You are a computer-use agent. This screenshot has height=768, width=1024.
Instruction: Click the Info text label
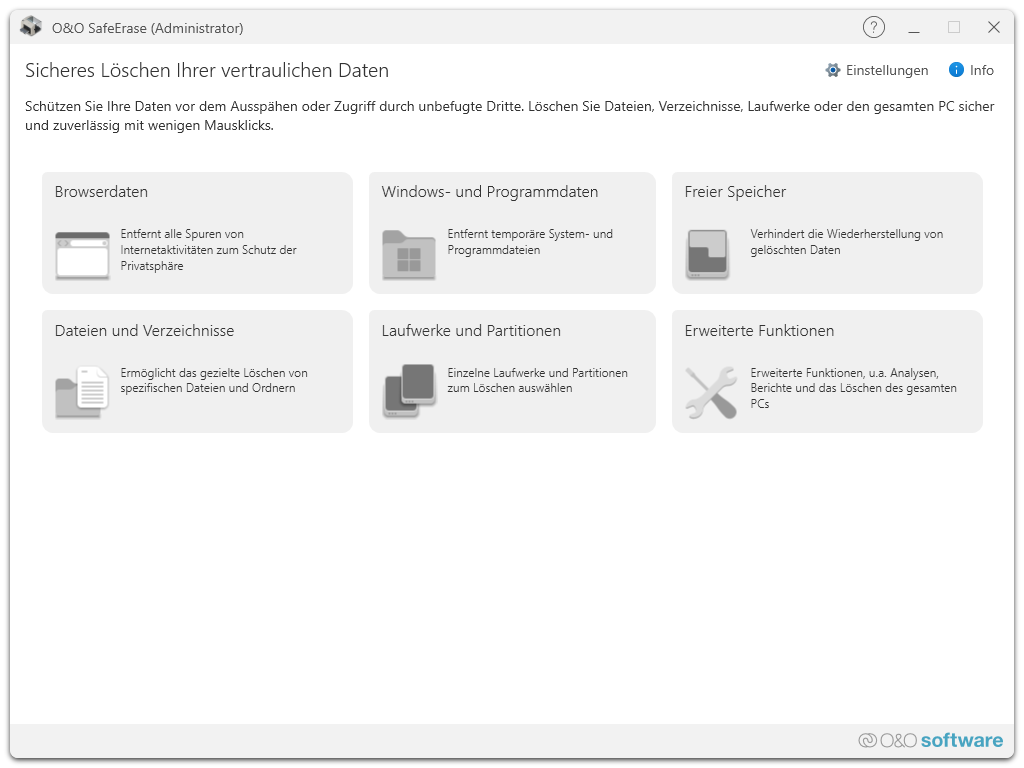982,70
